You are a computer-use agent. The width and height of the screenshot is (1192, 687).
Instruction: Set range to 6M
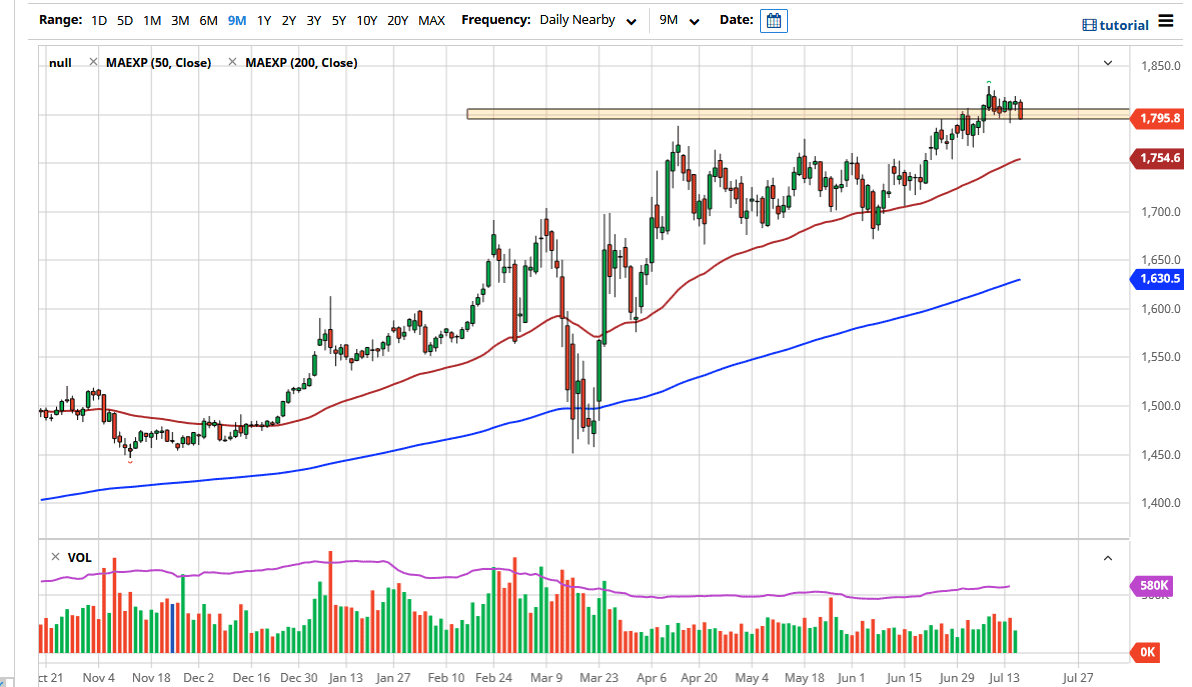[208, 21]
